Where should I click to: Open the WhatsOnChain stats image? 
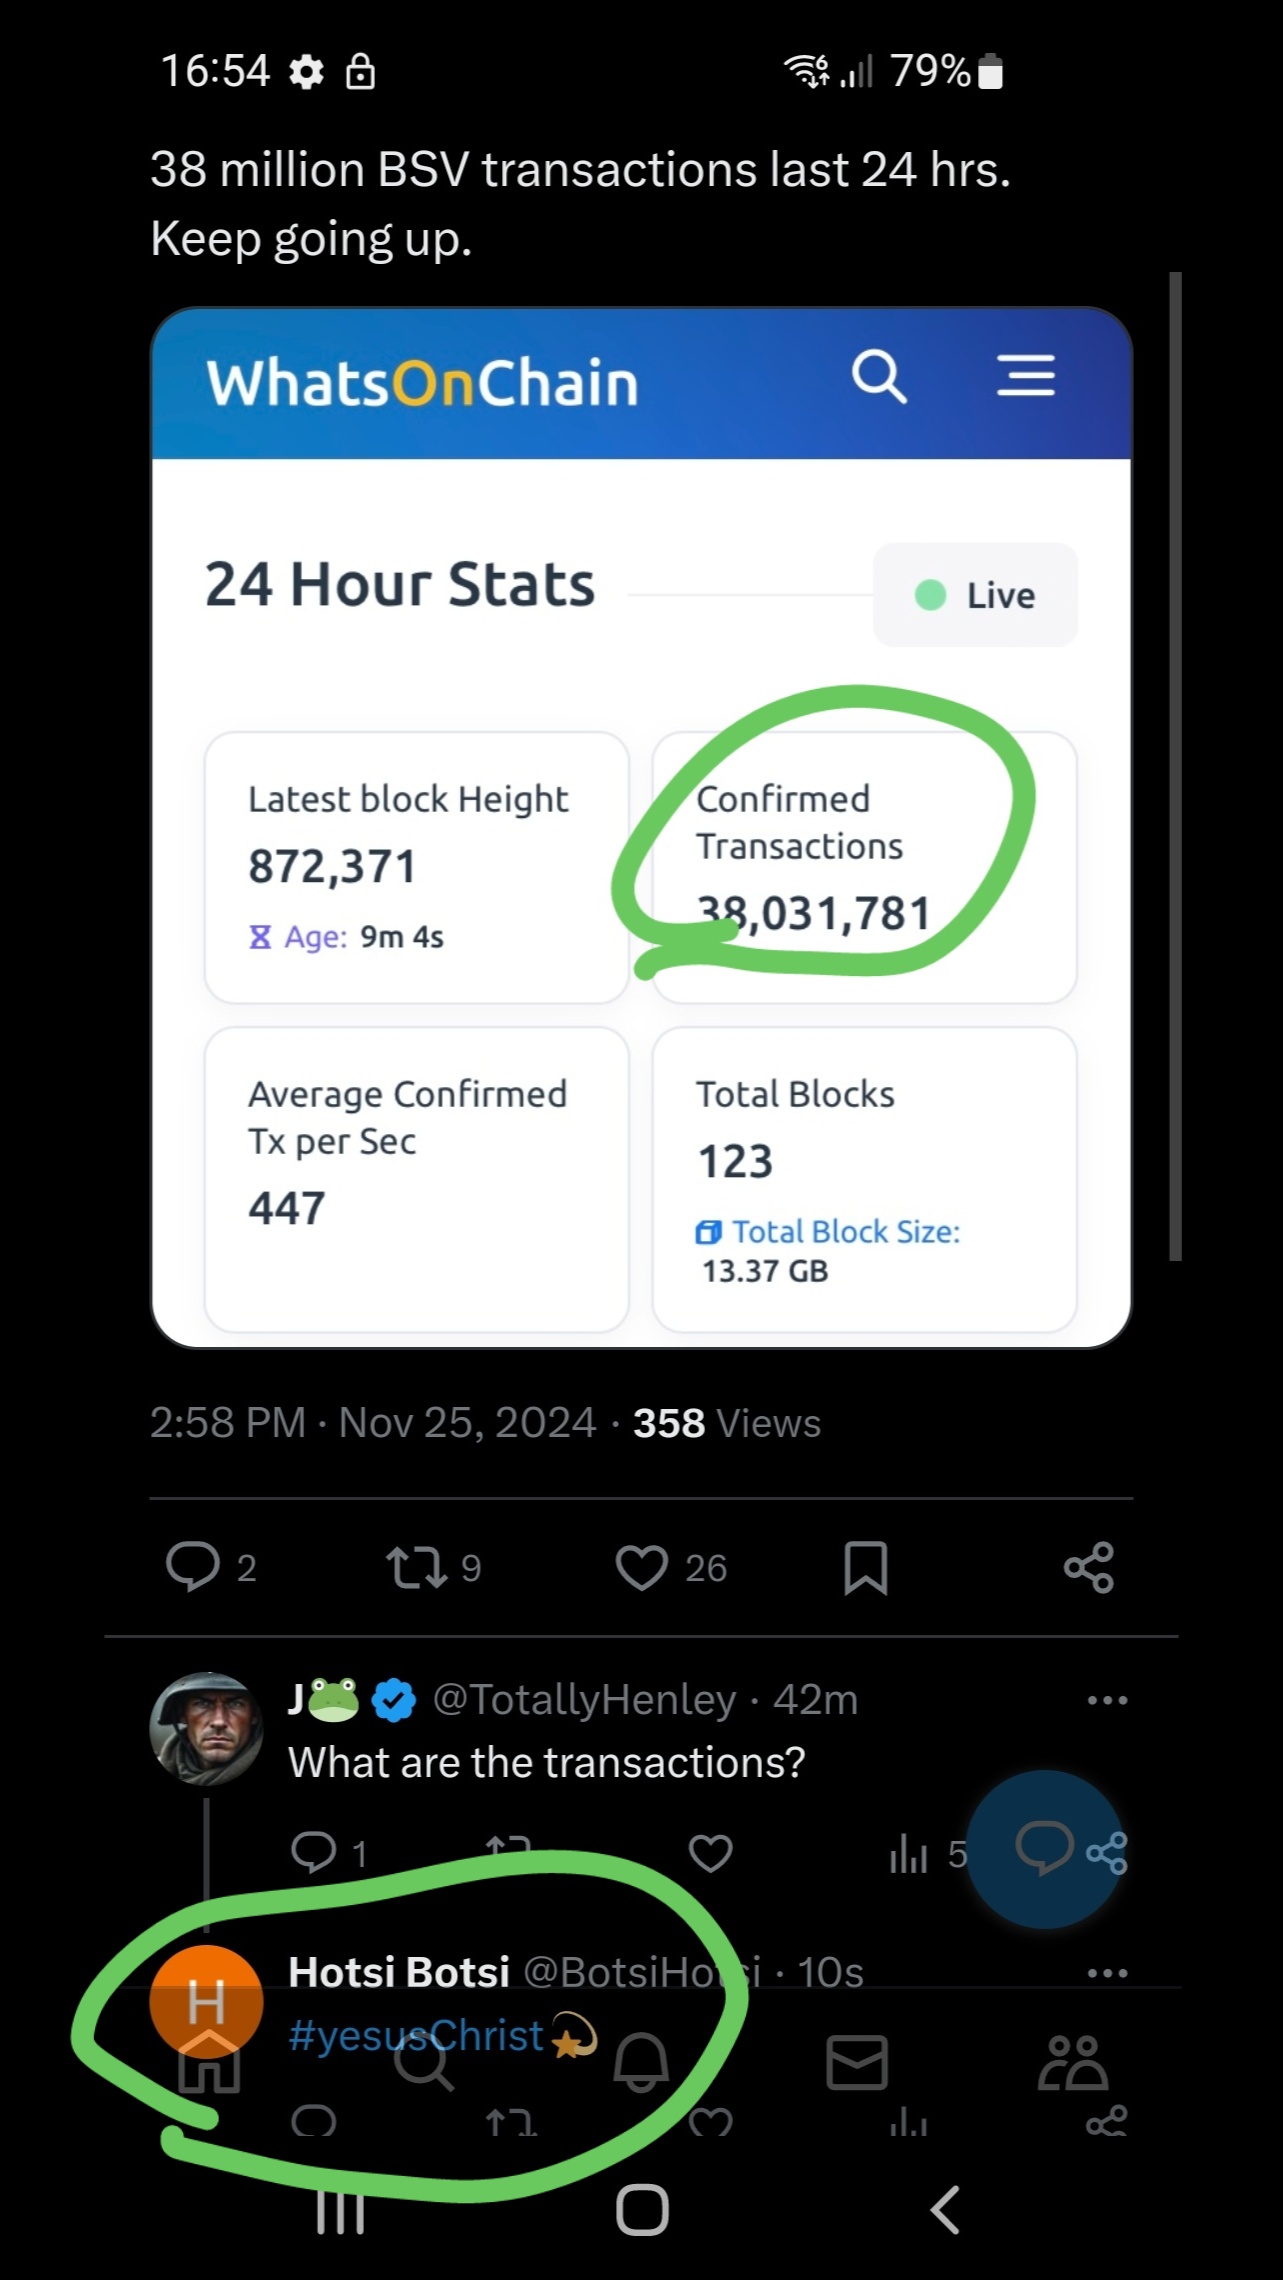pos(641,827)
